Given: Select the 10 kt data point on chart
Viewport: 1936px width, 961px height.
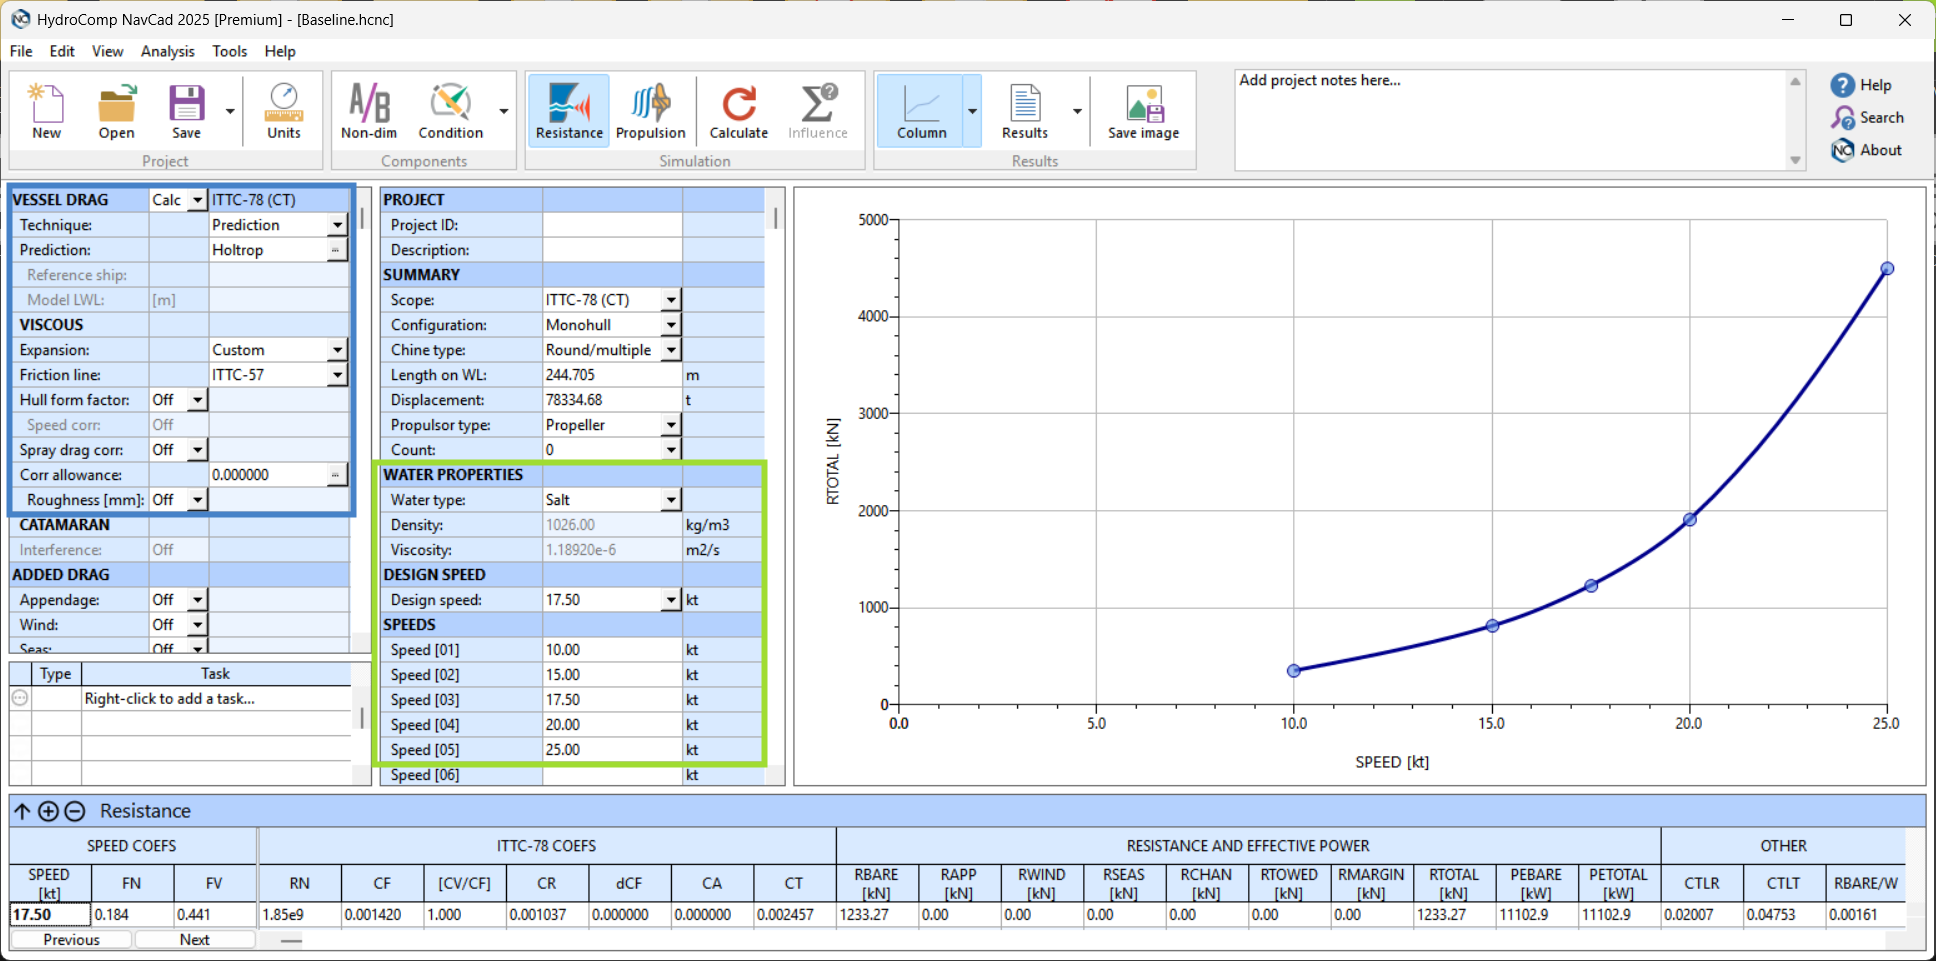Looking at the screenshot, I should pyautogui.click(x=1294, y=671).
